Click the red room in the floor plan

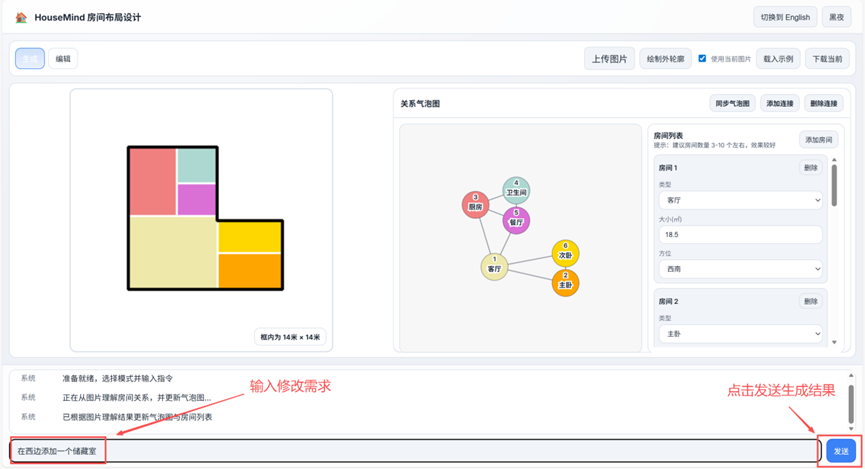click(152, 182)
